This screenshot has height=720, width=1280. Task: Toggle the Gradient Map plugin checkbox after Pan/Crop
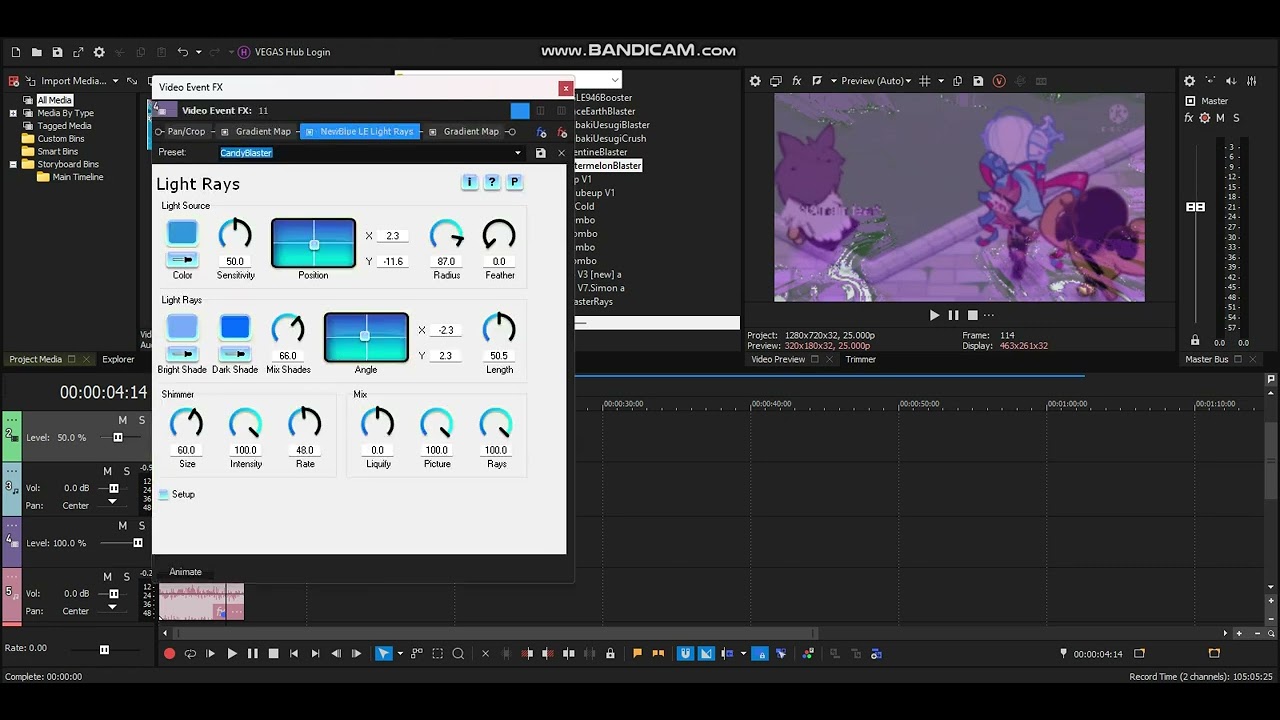pos(224,132)
